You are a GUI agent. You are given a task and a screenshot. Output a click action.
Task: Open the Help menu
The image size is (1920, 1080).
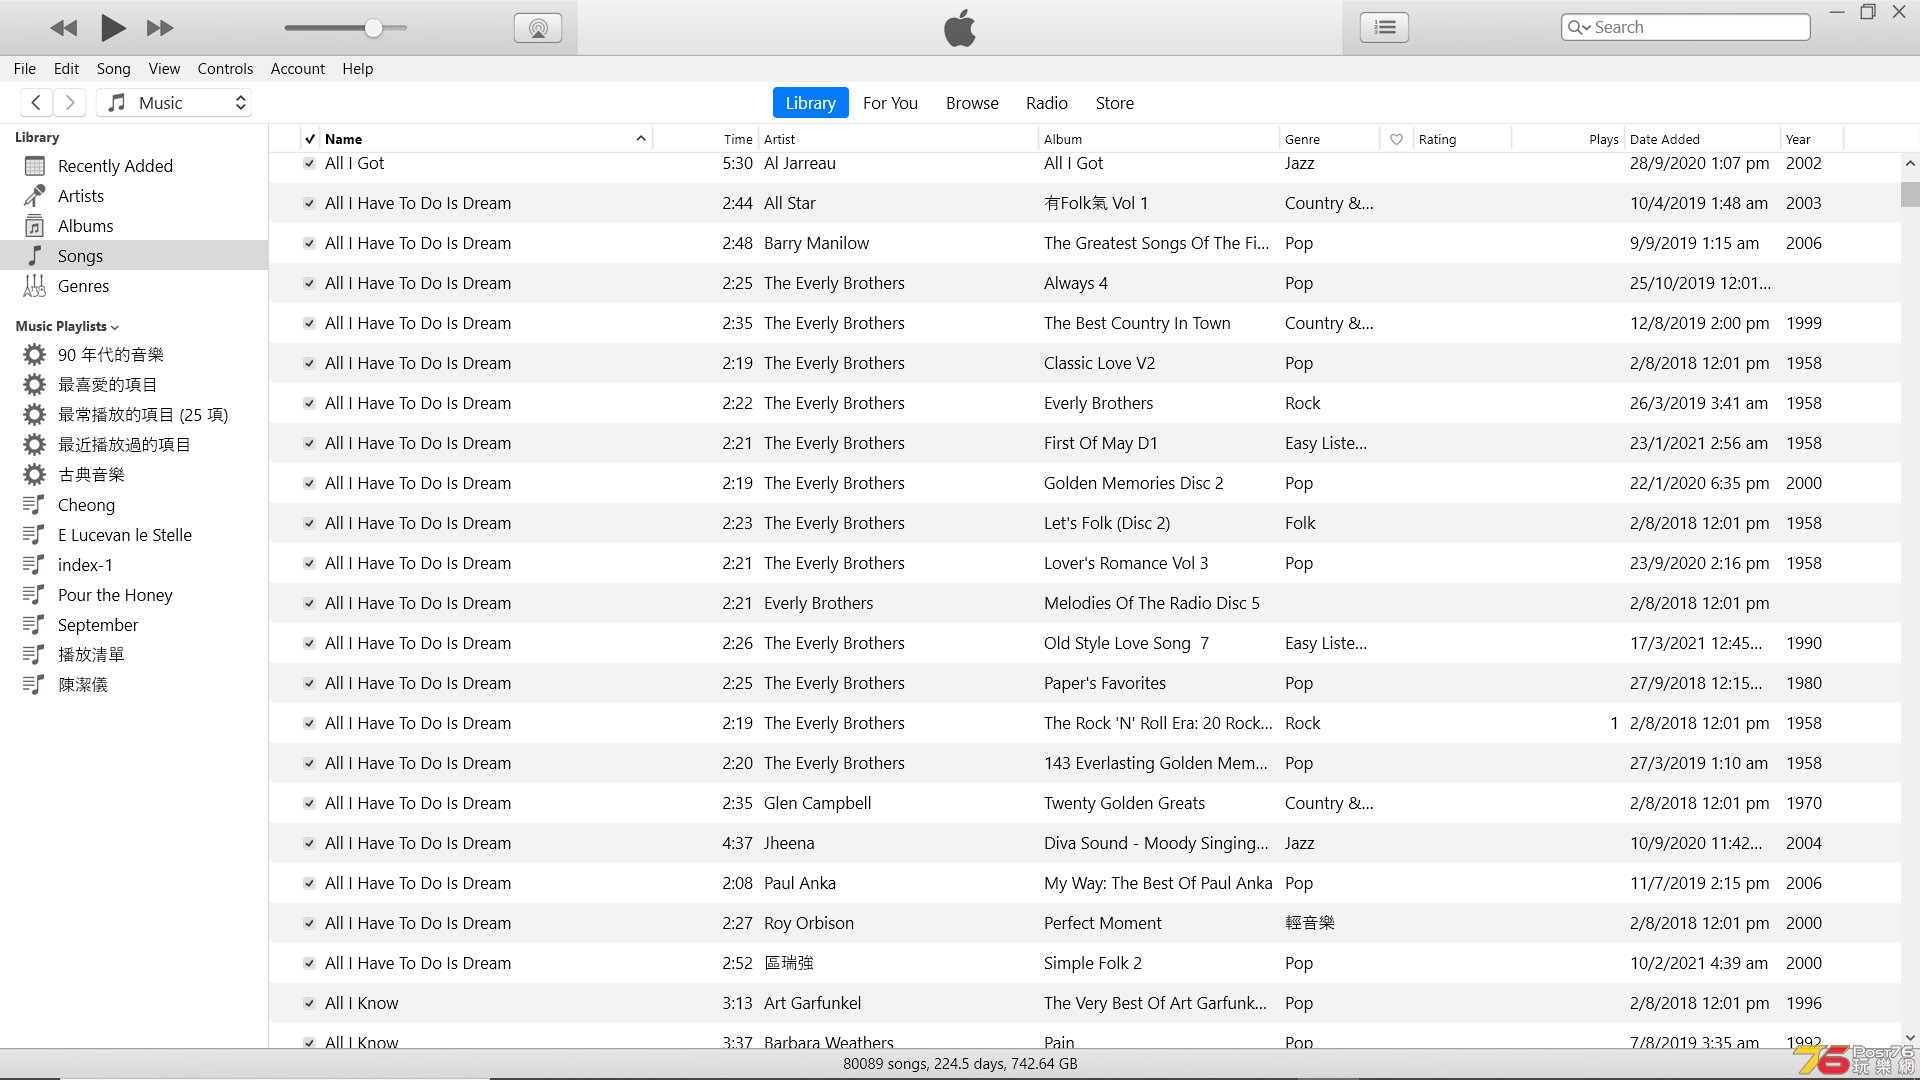357,68
